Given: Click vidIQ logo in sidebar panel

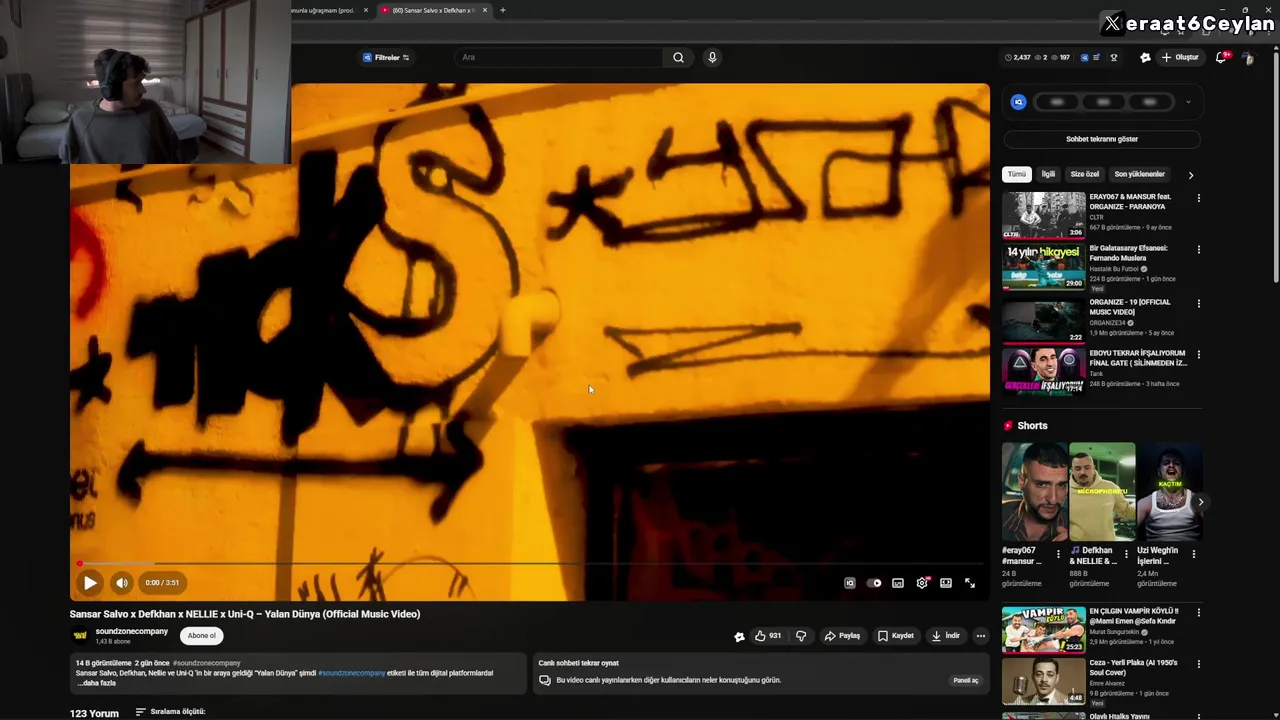Looking at the screenshot, I should [x=1018, y=102].
